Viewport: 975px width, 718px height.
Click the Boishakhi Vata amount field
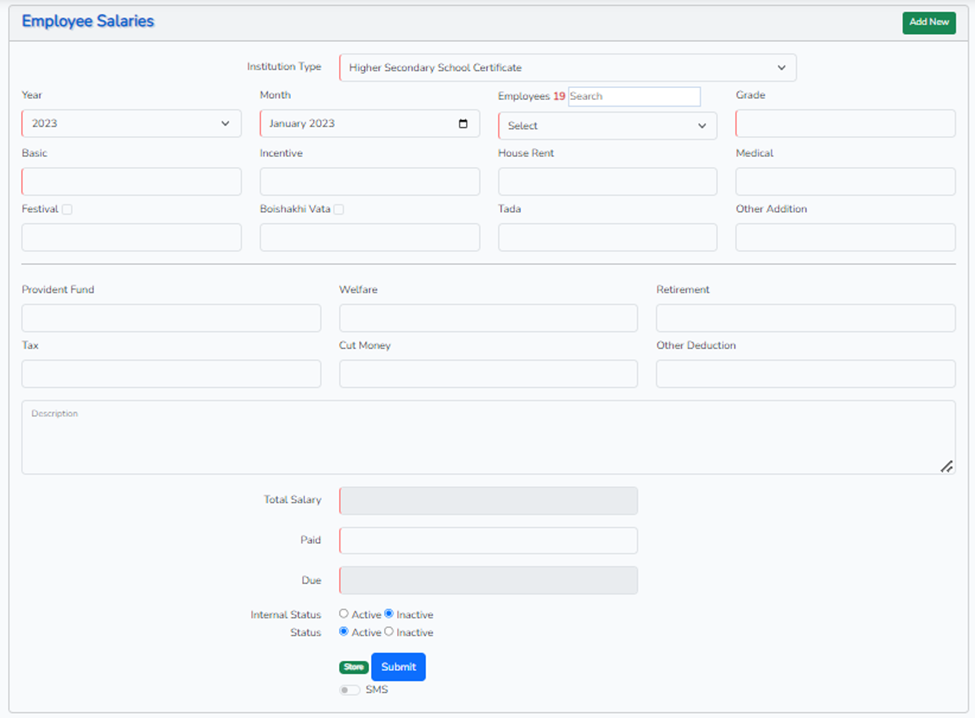click(x=370, y=237)
